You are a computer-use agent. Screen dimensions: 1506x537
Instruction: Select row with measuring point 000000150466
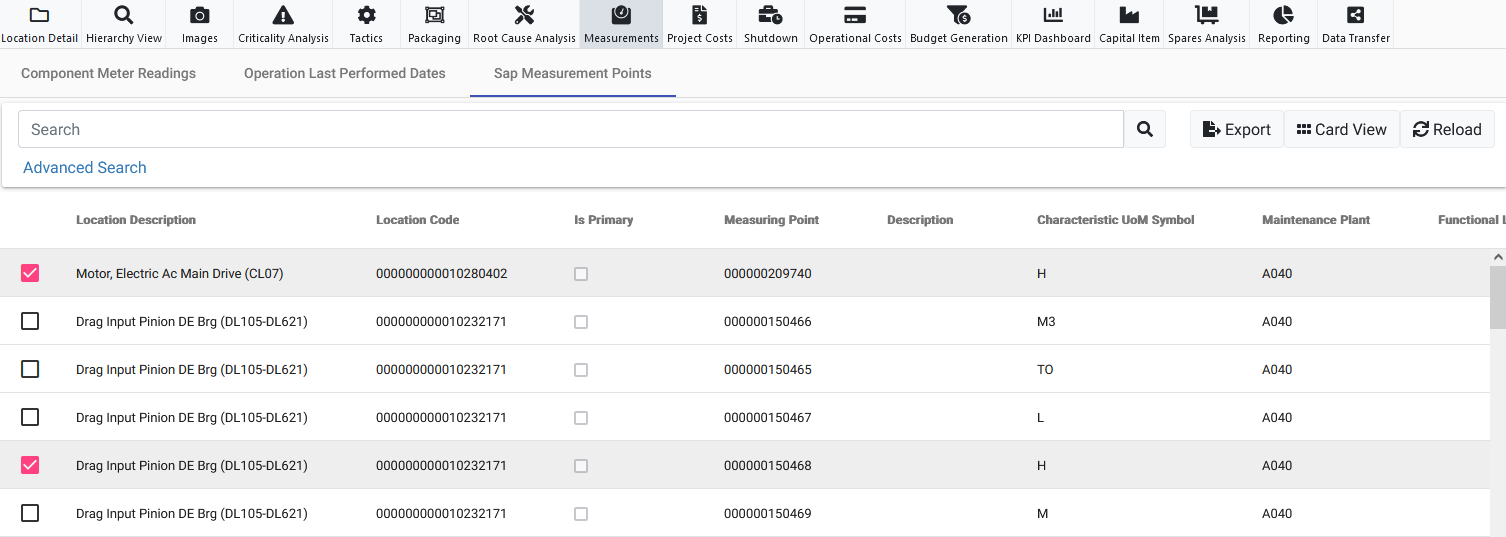click(x=30, y=321)
